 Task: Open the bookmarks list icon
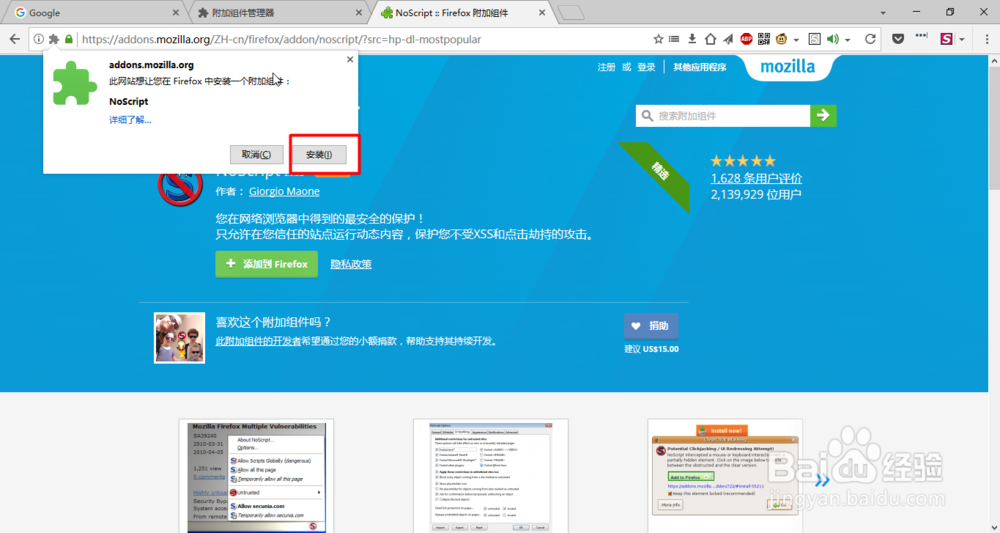coord(674,40)
